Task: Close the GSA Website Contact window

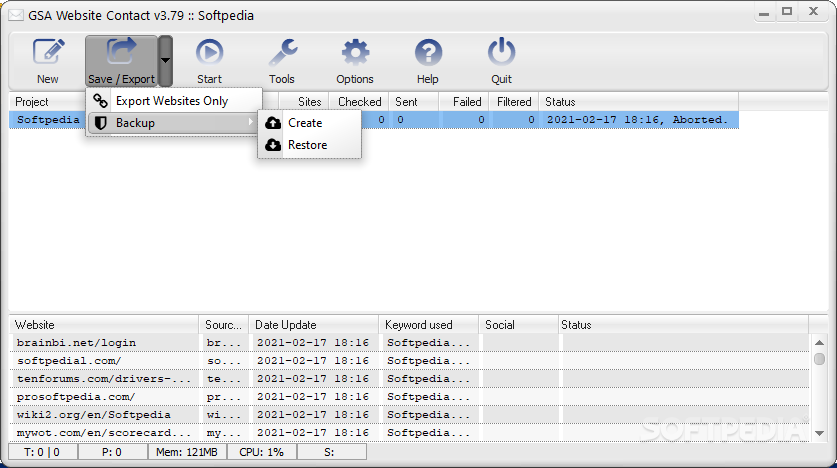Action: [x=814, y=12]
